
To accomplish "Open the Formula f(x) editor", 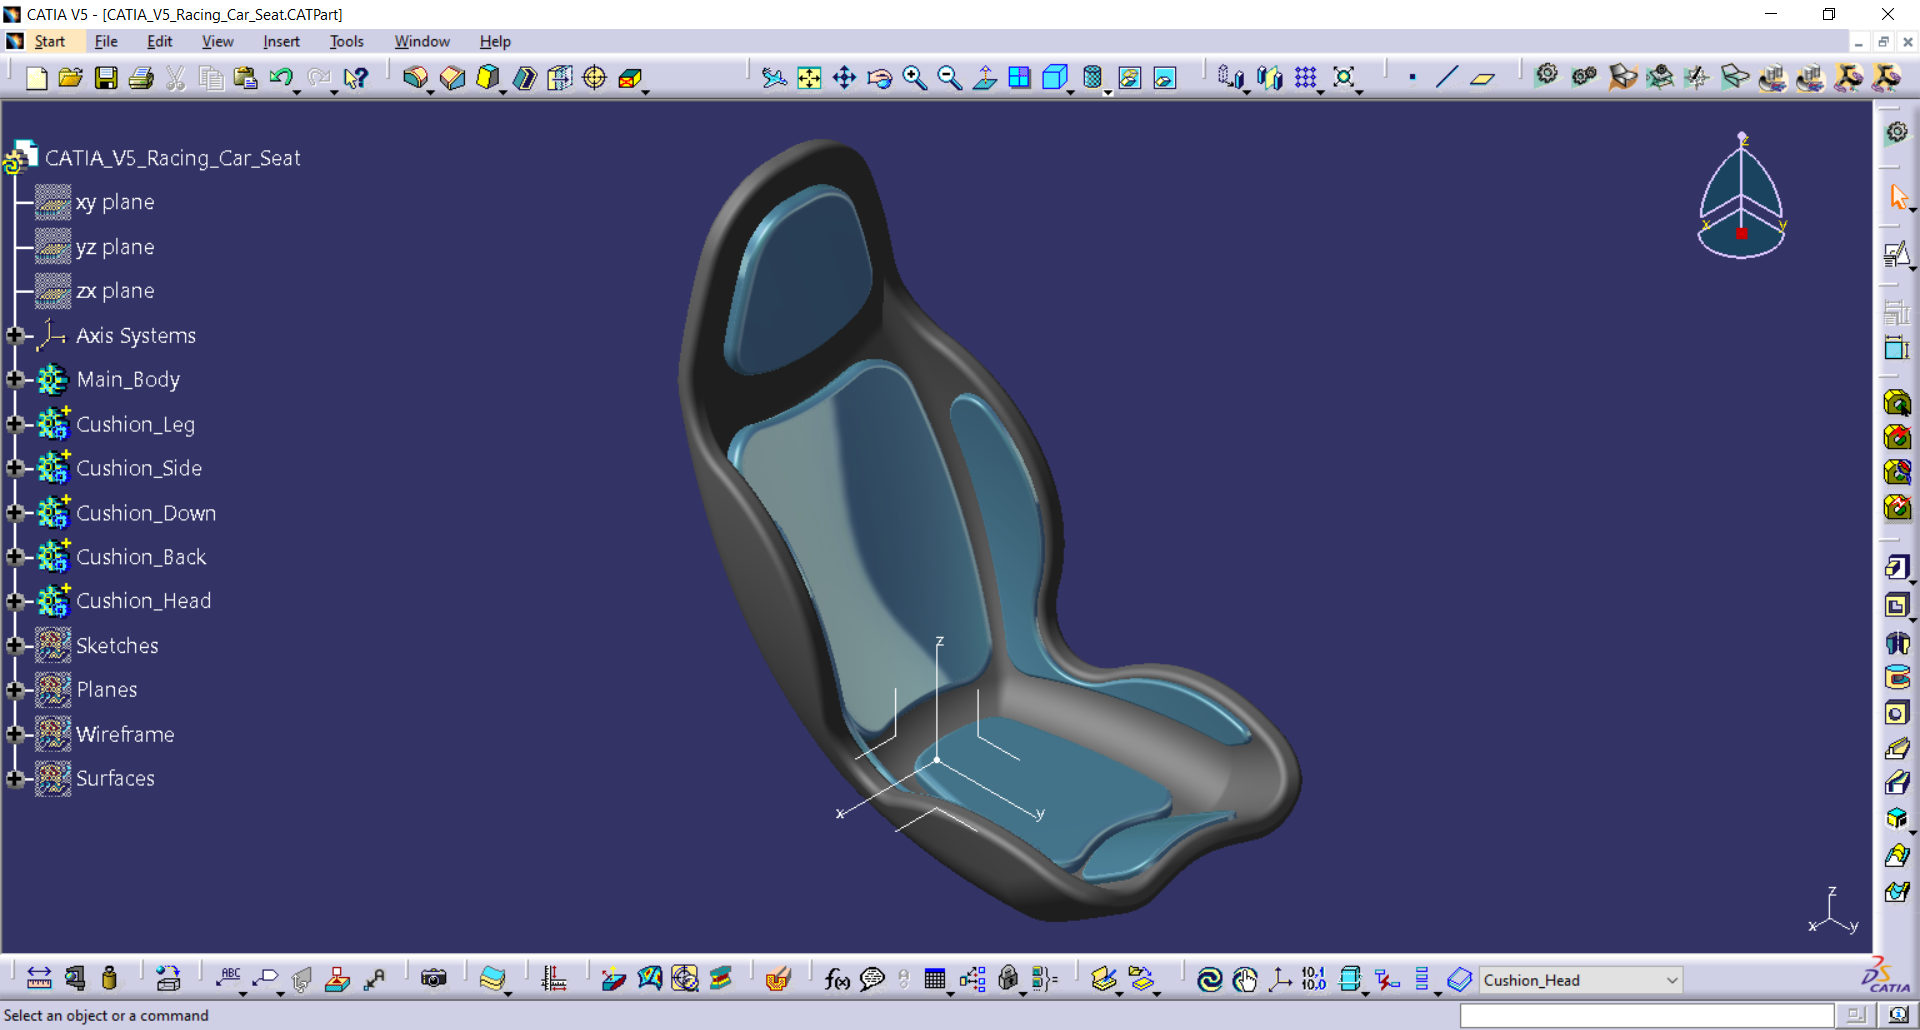I will click(837, 979).
